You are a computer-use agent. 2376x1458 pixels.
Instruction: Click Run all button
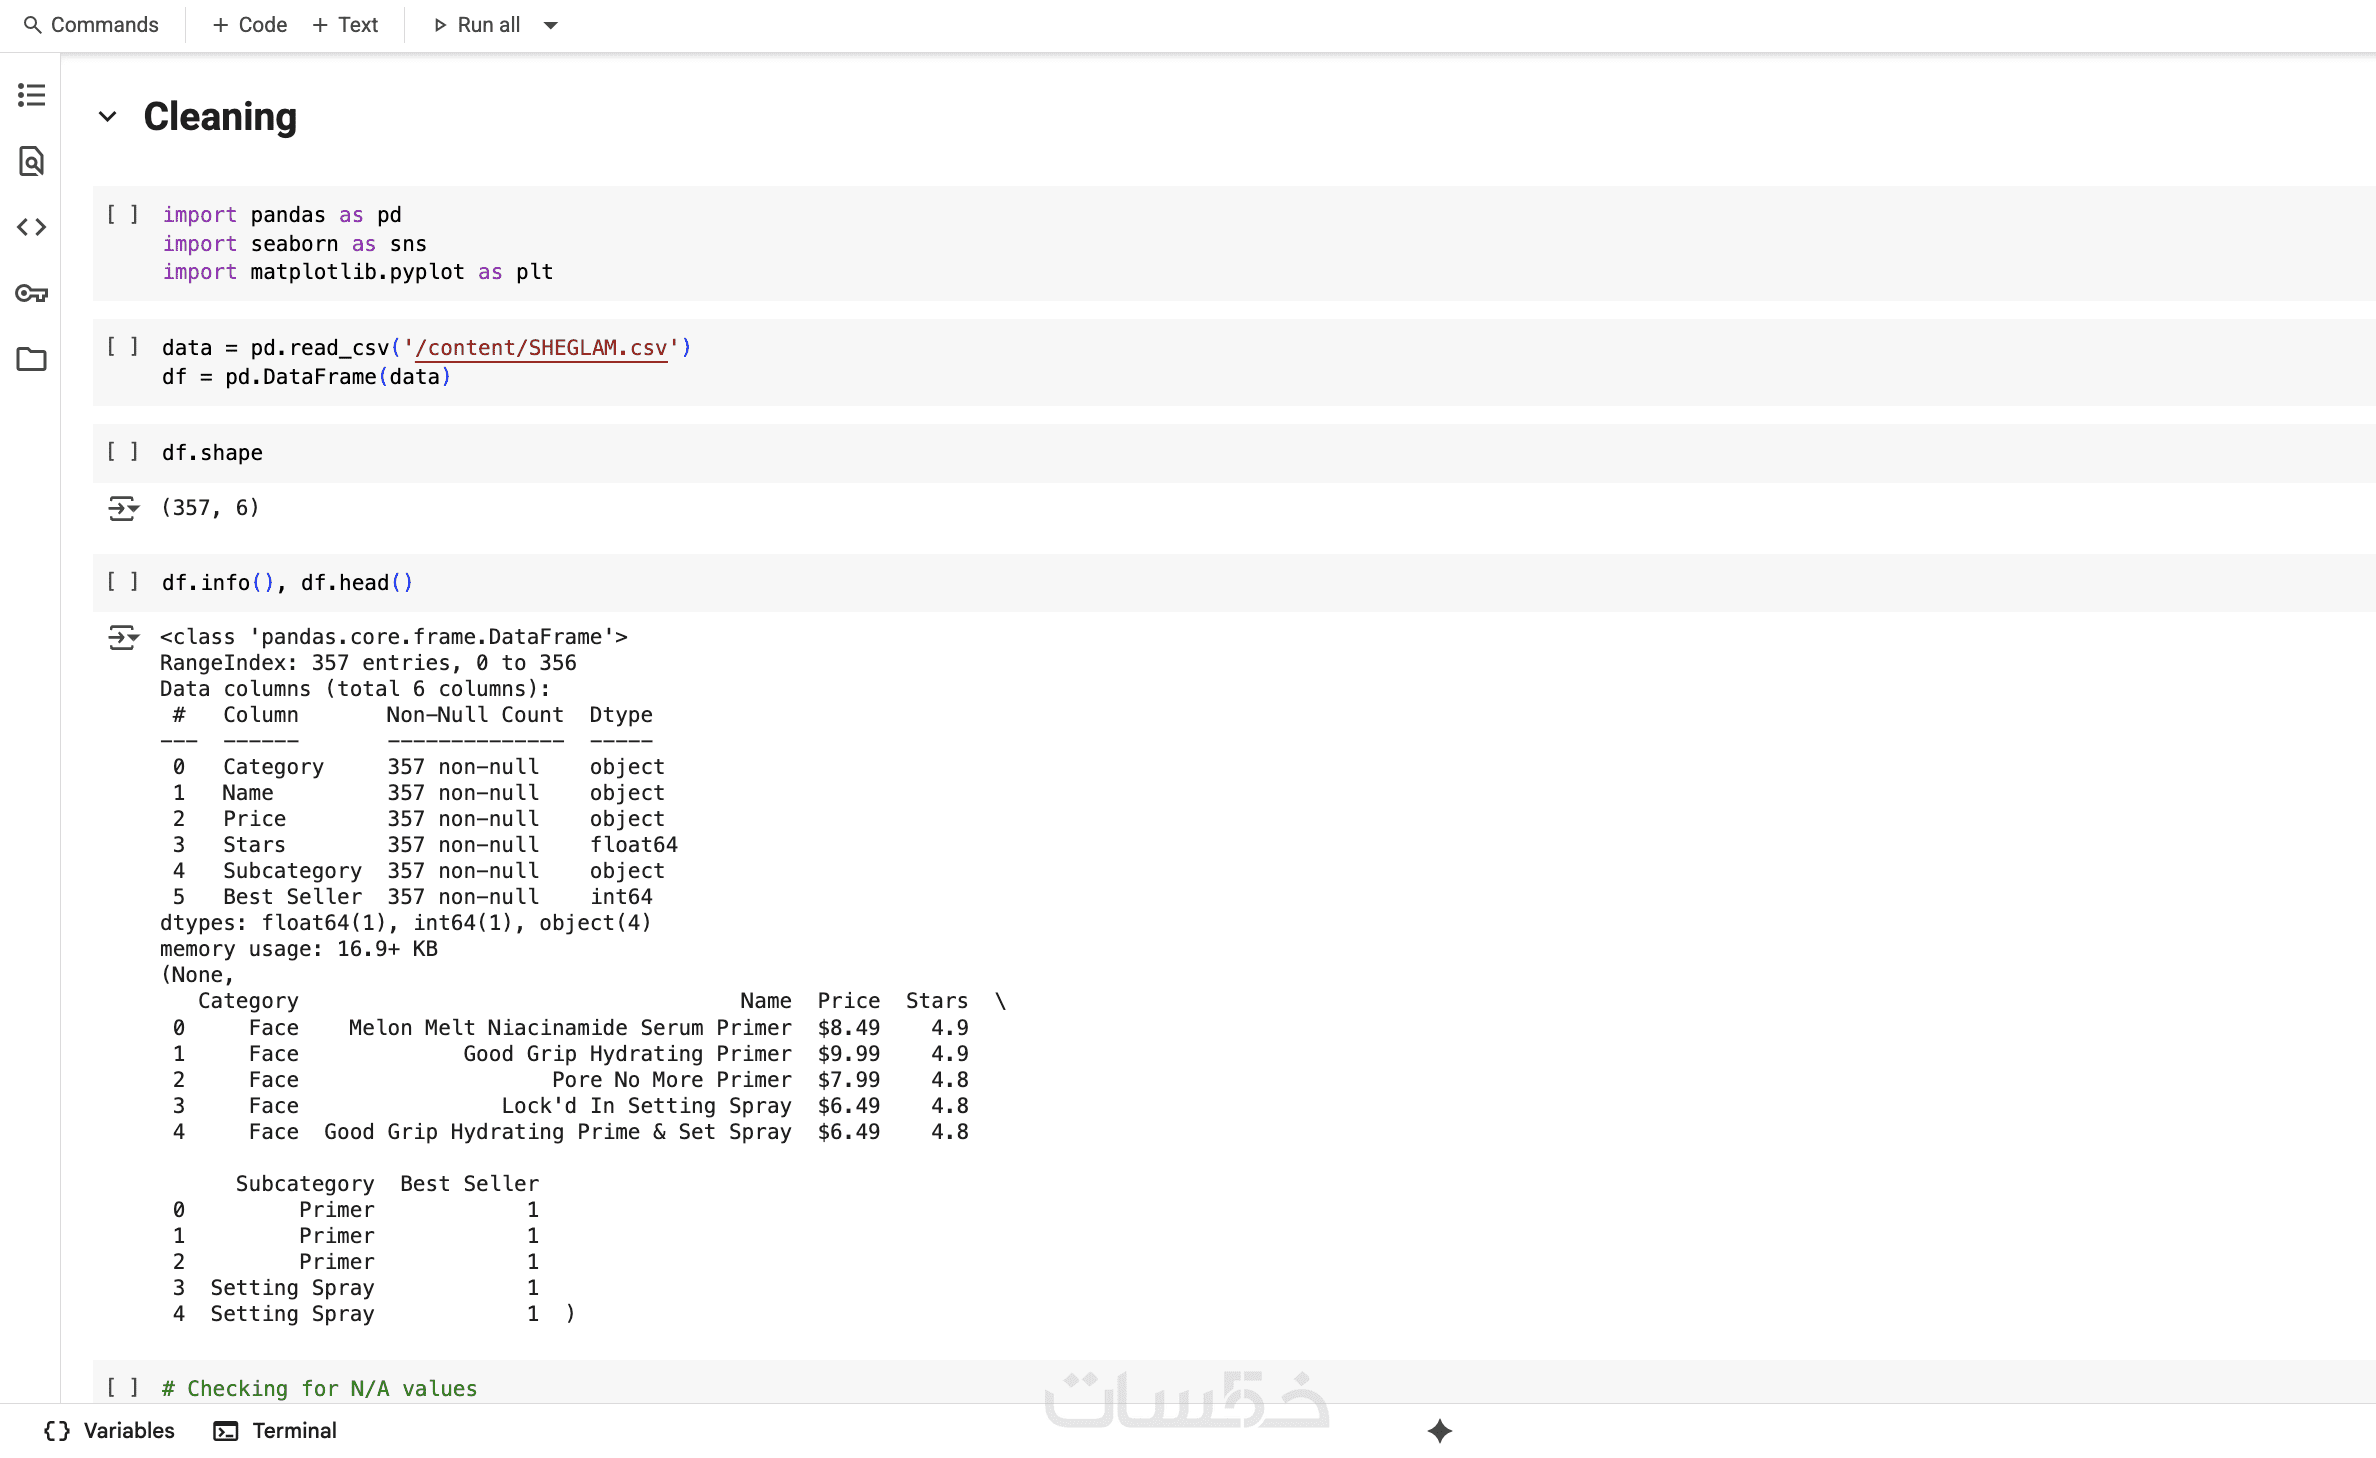pyautogui.click(x=477, y=25)
